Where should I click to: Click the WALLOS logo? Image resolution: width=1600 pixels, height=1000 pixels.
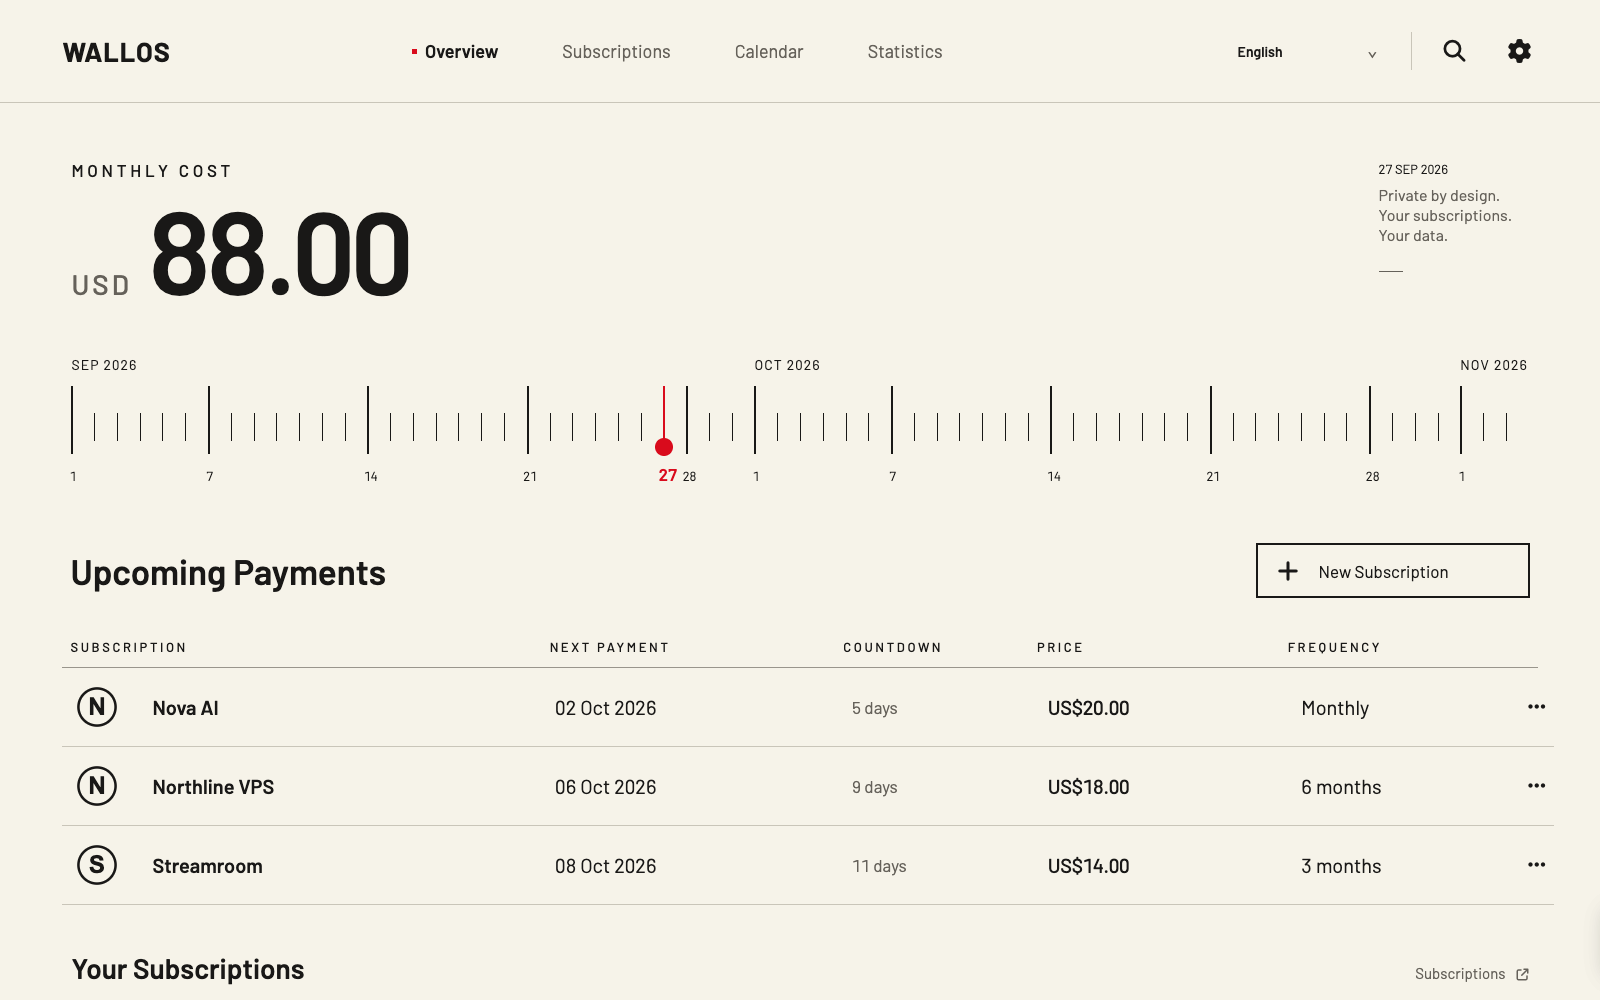point(116,53)
